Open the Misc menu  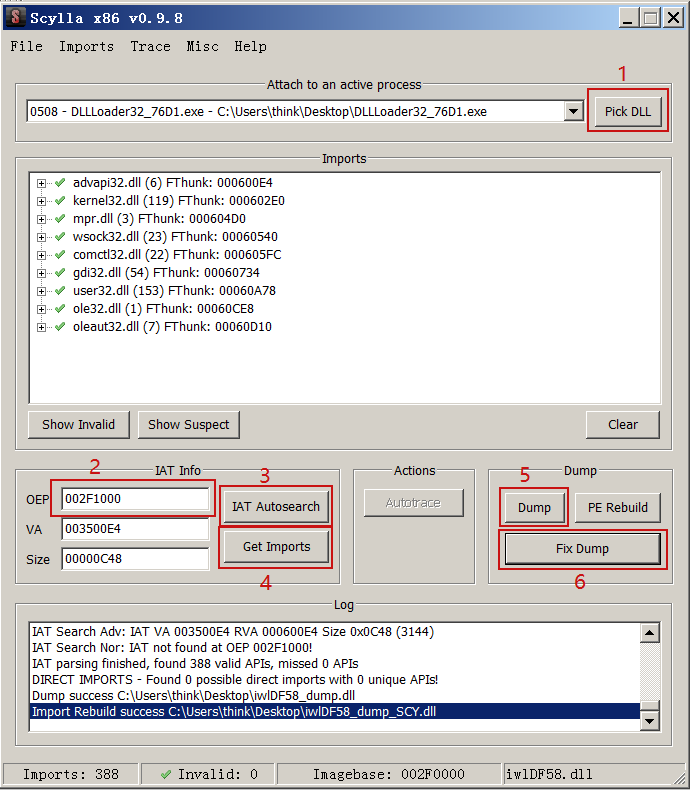coord(202,46)
